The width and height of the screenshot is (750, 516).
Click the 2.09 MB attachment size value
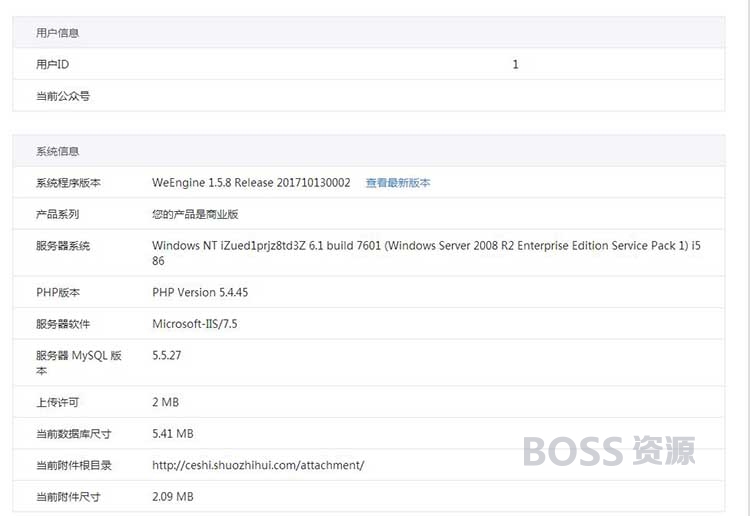pyautogui.click(x=173, y=497)
